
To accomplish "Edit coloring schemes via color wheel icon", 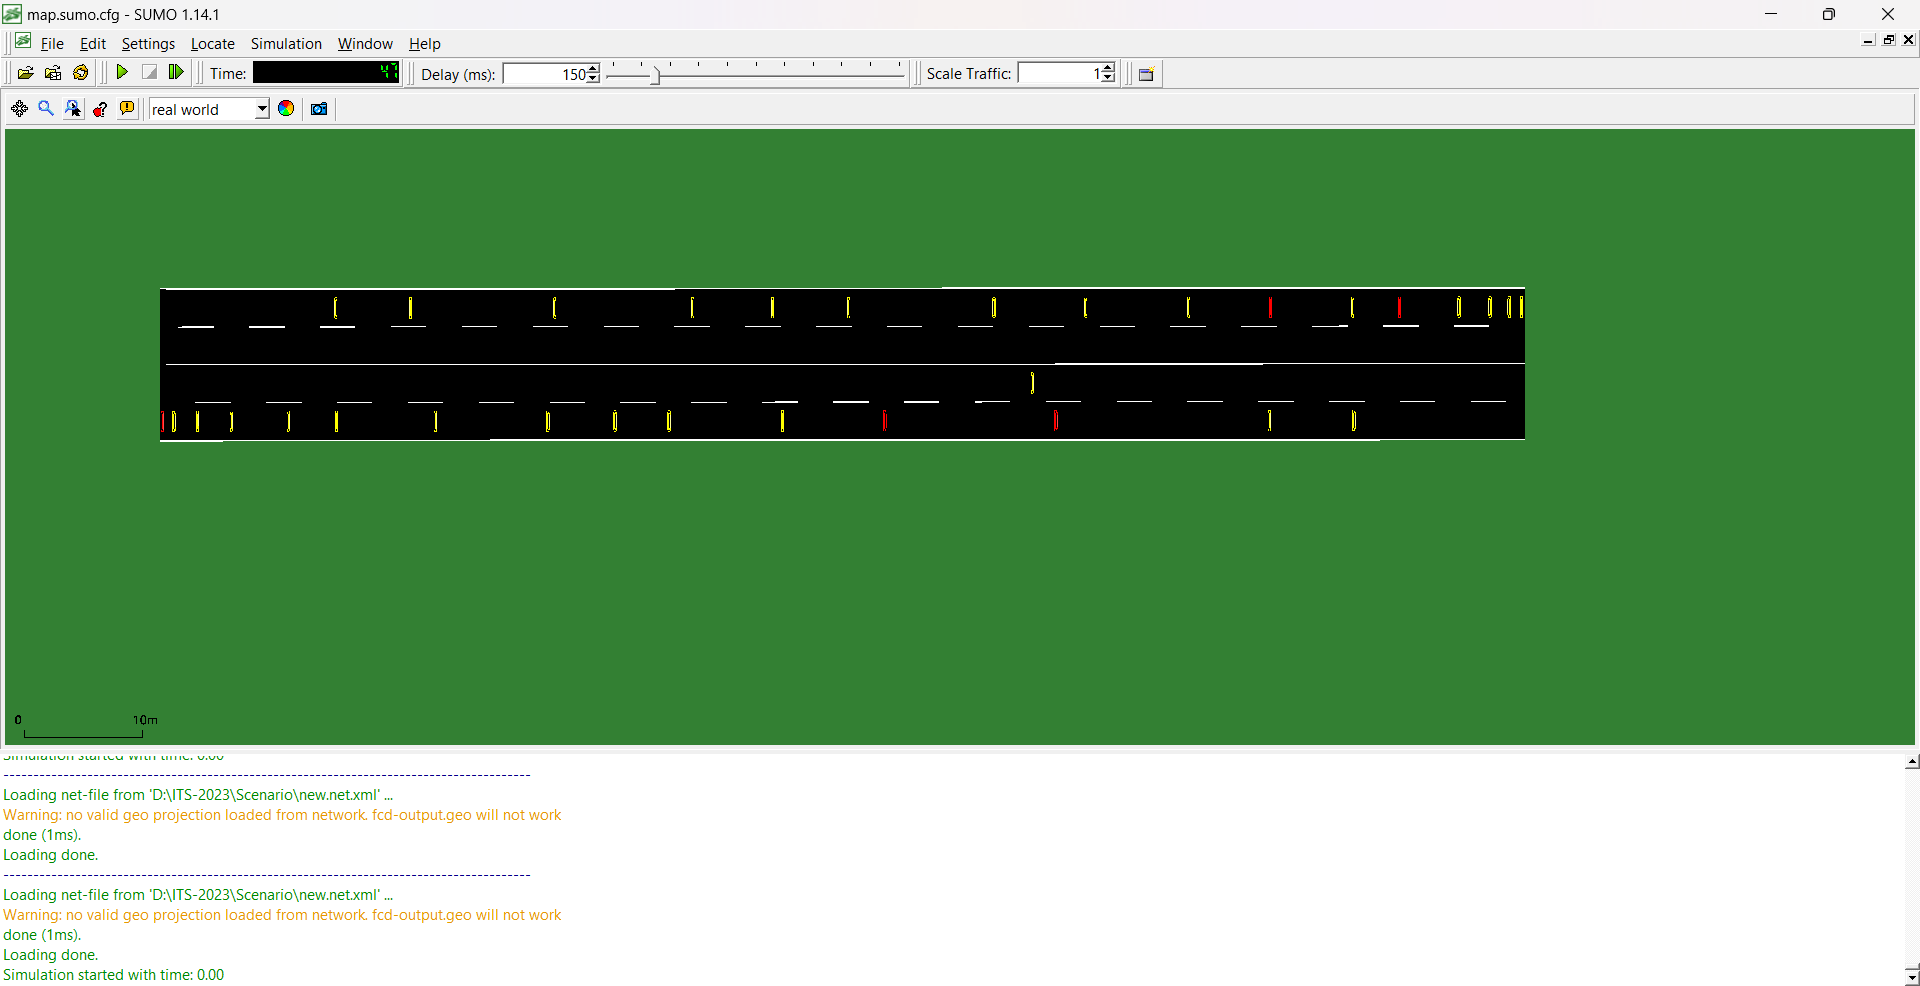I will 286,109.
